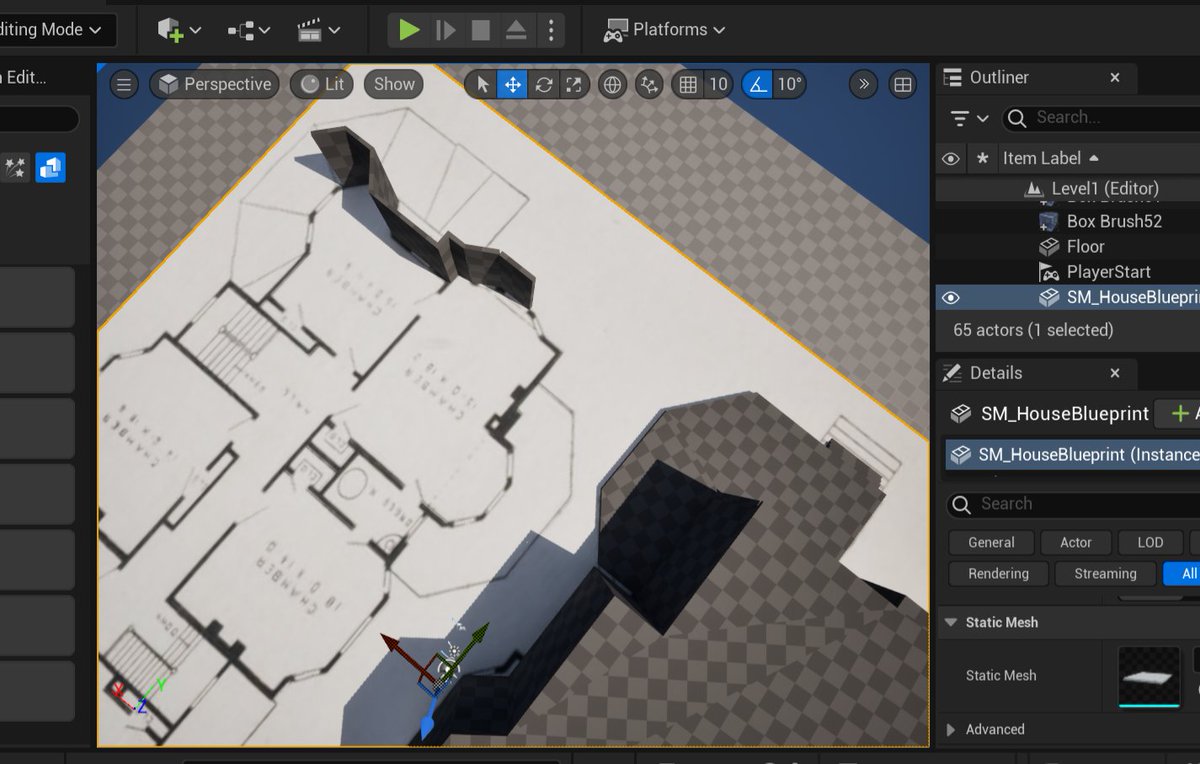This screenshot has width=1200, height=764.
Task: Change the Lit view mode
Action: coord(322,84)
